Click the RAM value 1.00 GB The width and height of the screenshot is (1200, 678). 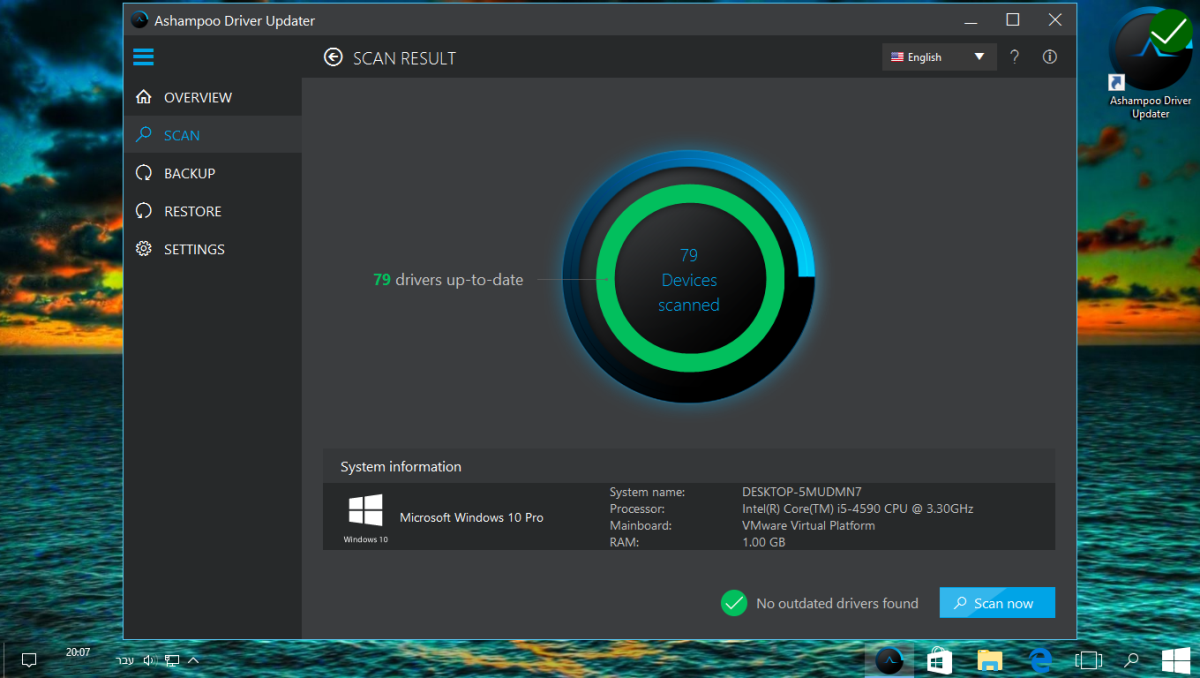(x=764, y=542)
